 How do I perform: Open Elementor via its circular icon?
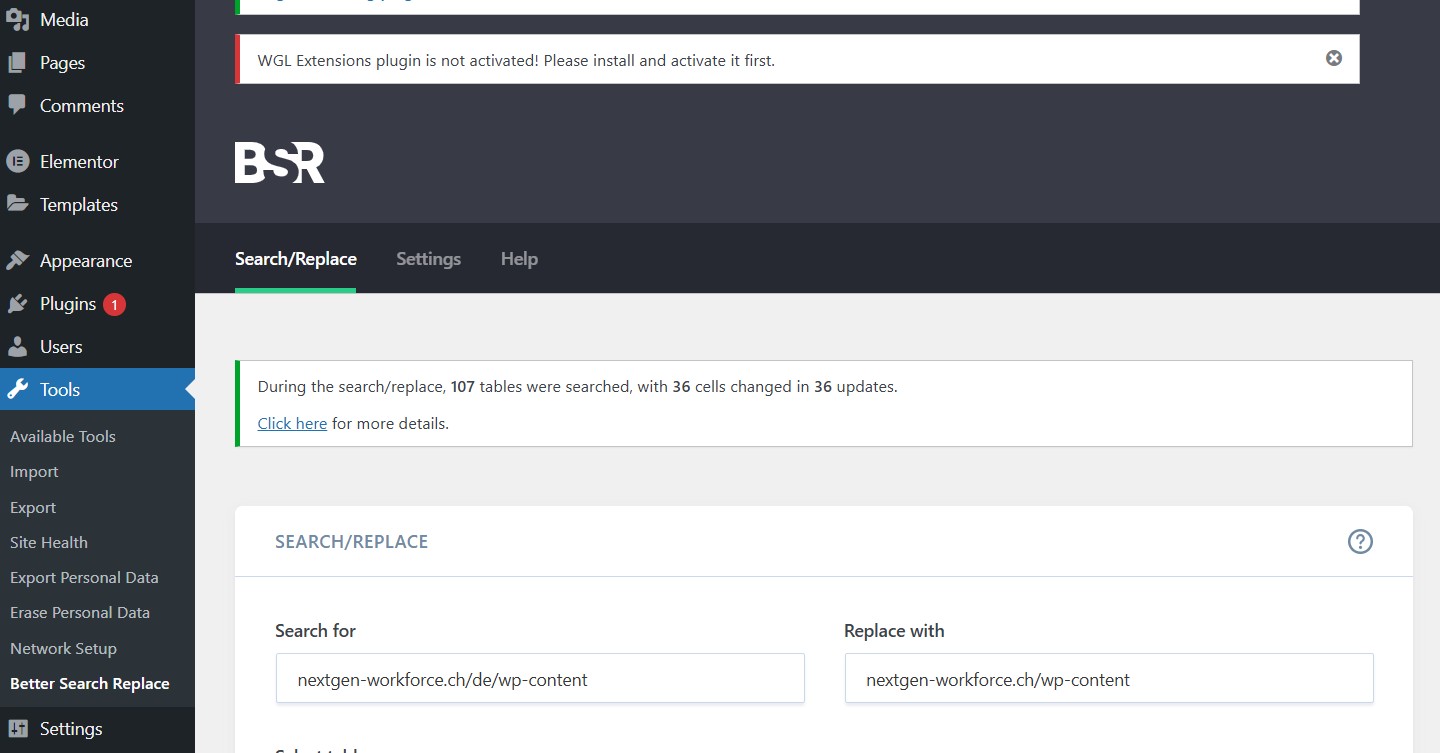(17, 161)
